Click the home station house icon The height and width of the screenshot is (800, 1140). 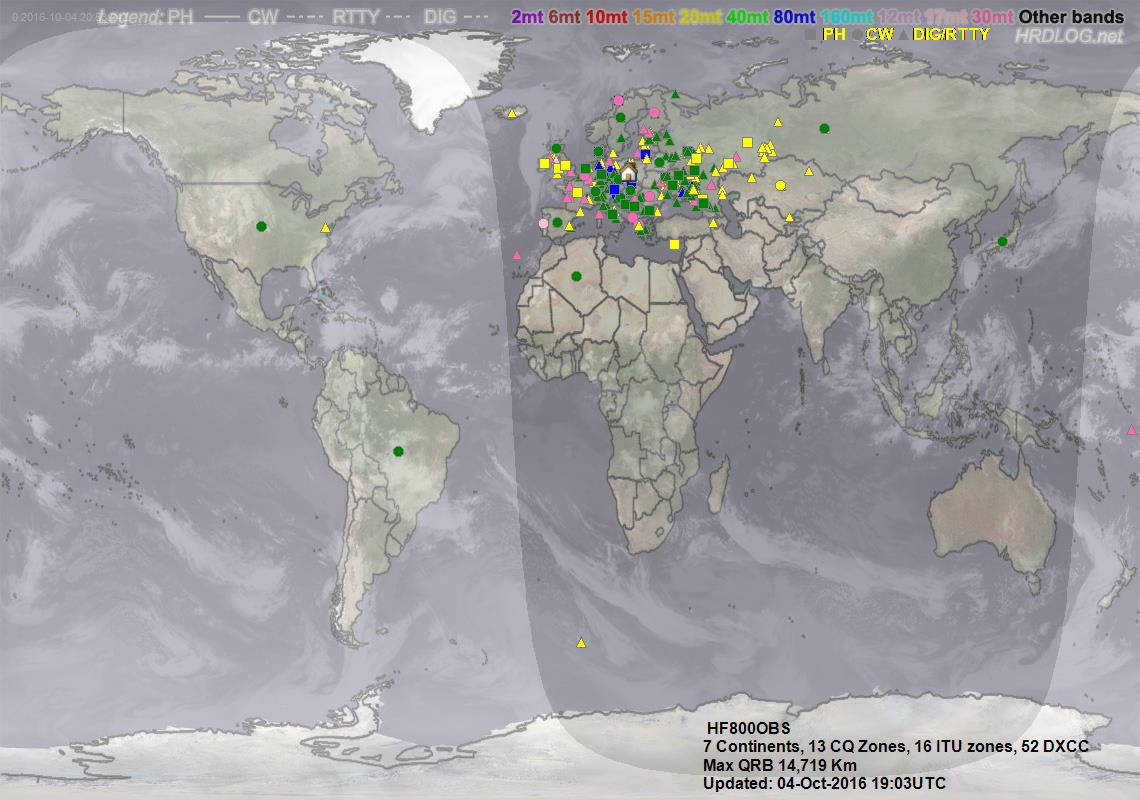tap(628, 174)
